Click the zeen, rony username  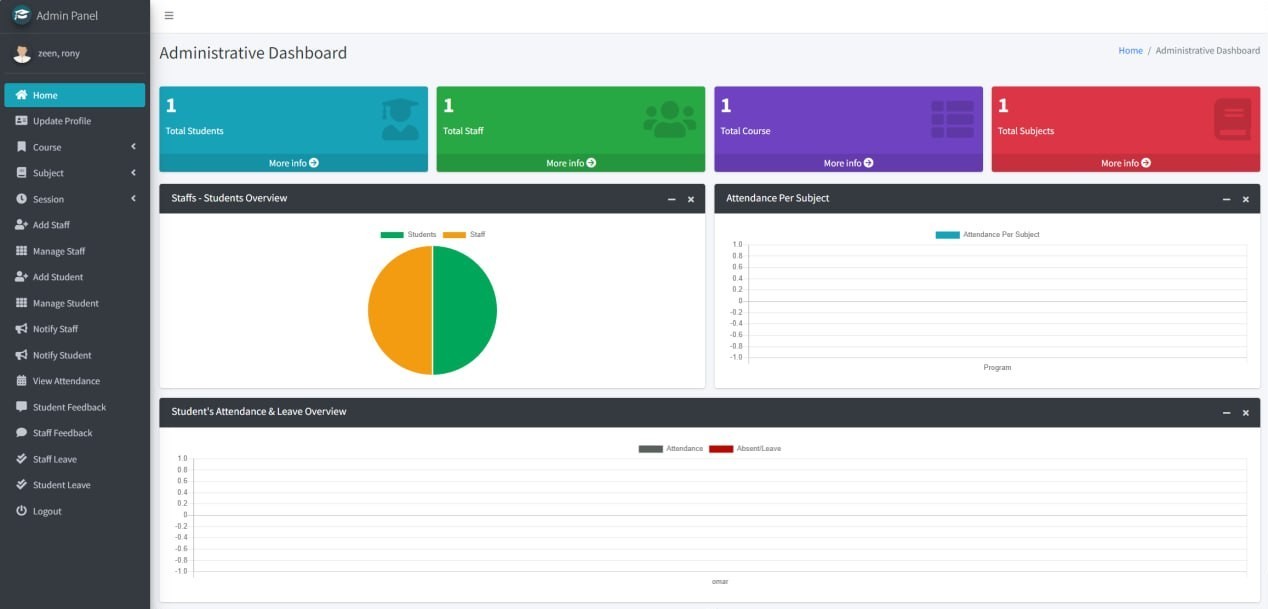click(x=59, y=53)
